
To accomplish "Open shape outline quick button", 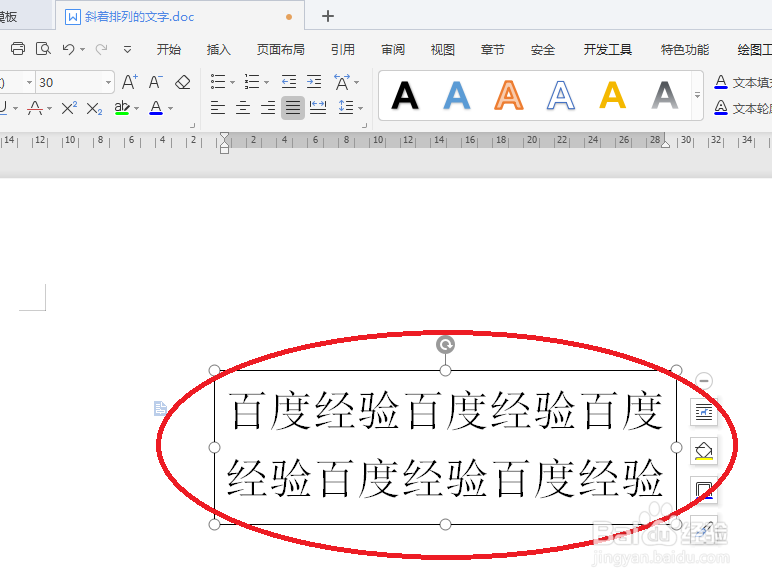I will pos(704,490).
